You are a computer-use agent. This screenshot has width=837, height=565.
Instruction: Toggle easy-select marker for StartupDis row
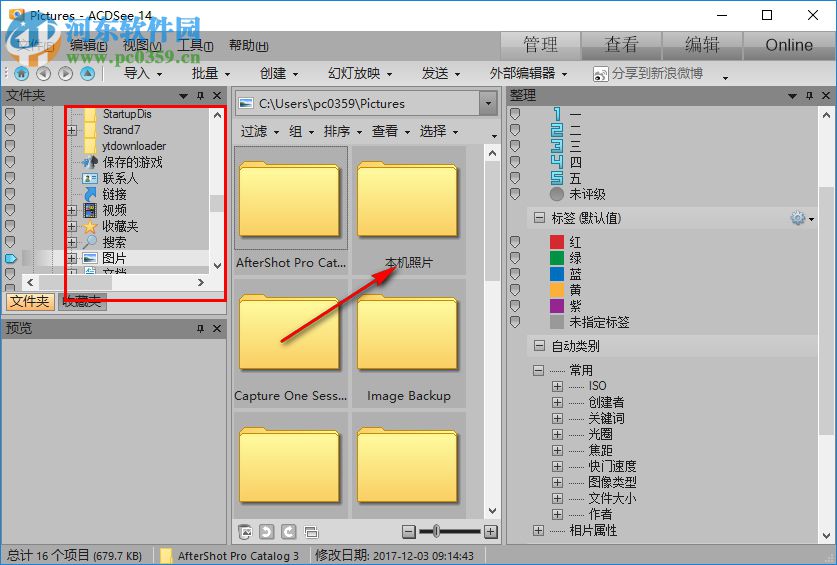coord(10,114)
